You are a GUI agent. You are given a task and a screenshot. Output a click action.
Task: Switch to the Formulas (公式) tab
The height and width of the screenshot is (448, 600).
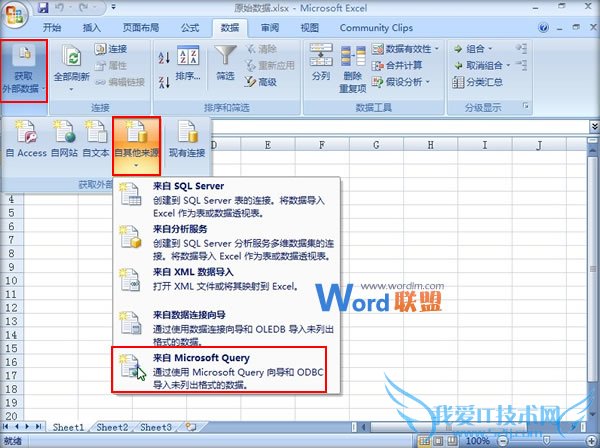pyautogui.click(x=190, y=28)
